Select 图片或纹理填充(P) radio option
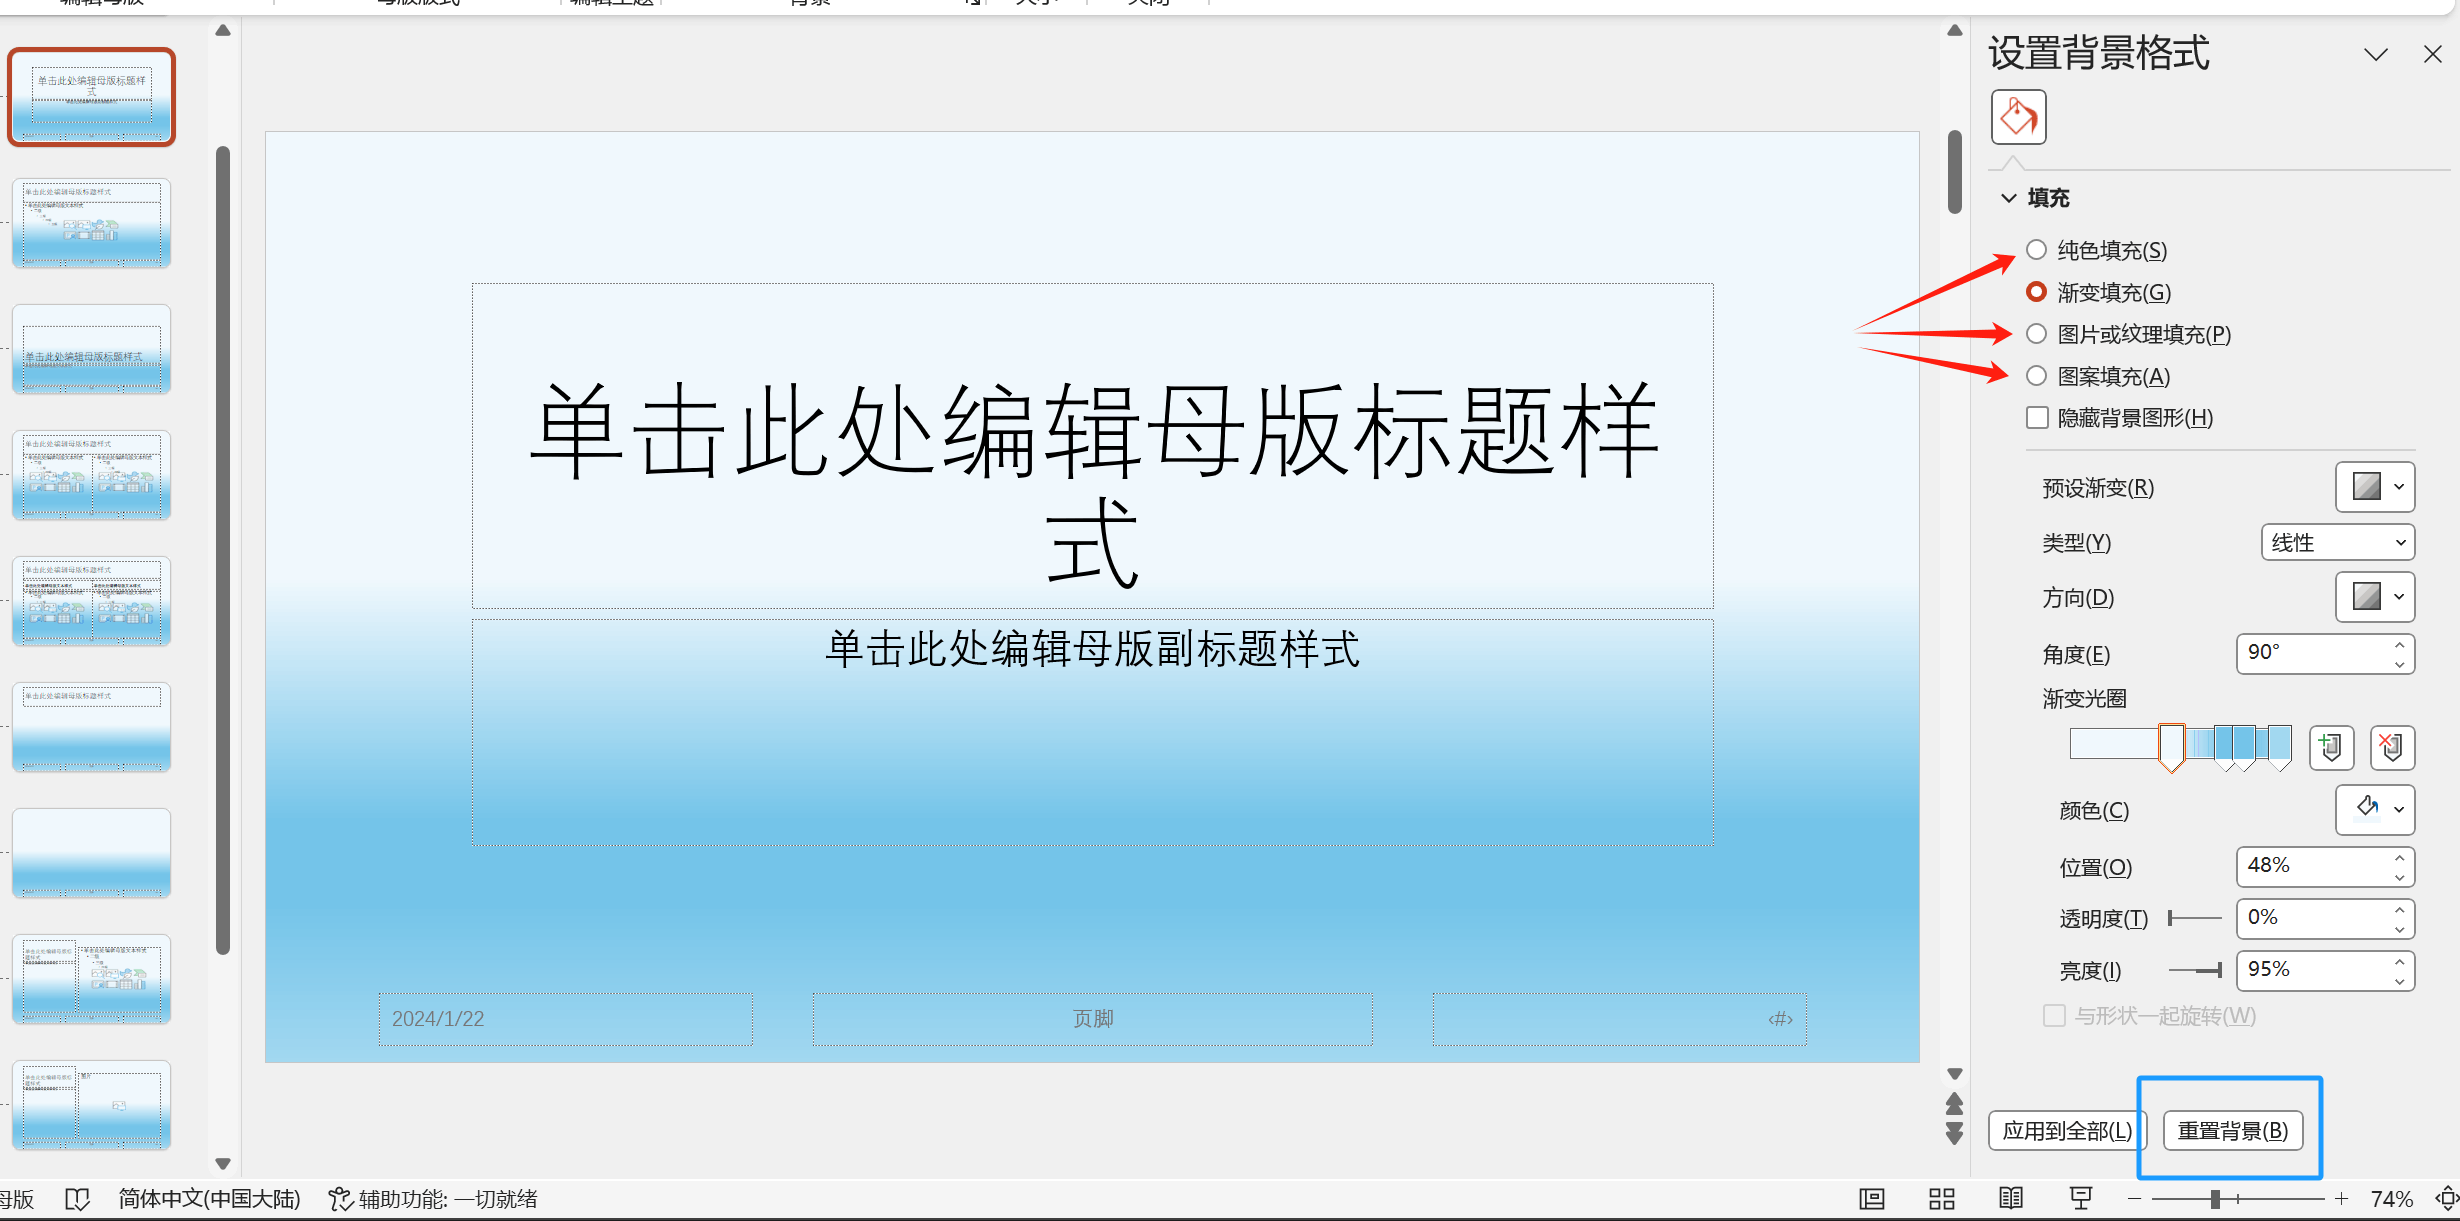Screen dimensions: 2460x1221 tap(2036, 334)
